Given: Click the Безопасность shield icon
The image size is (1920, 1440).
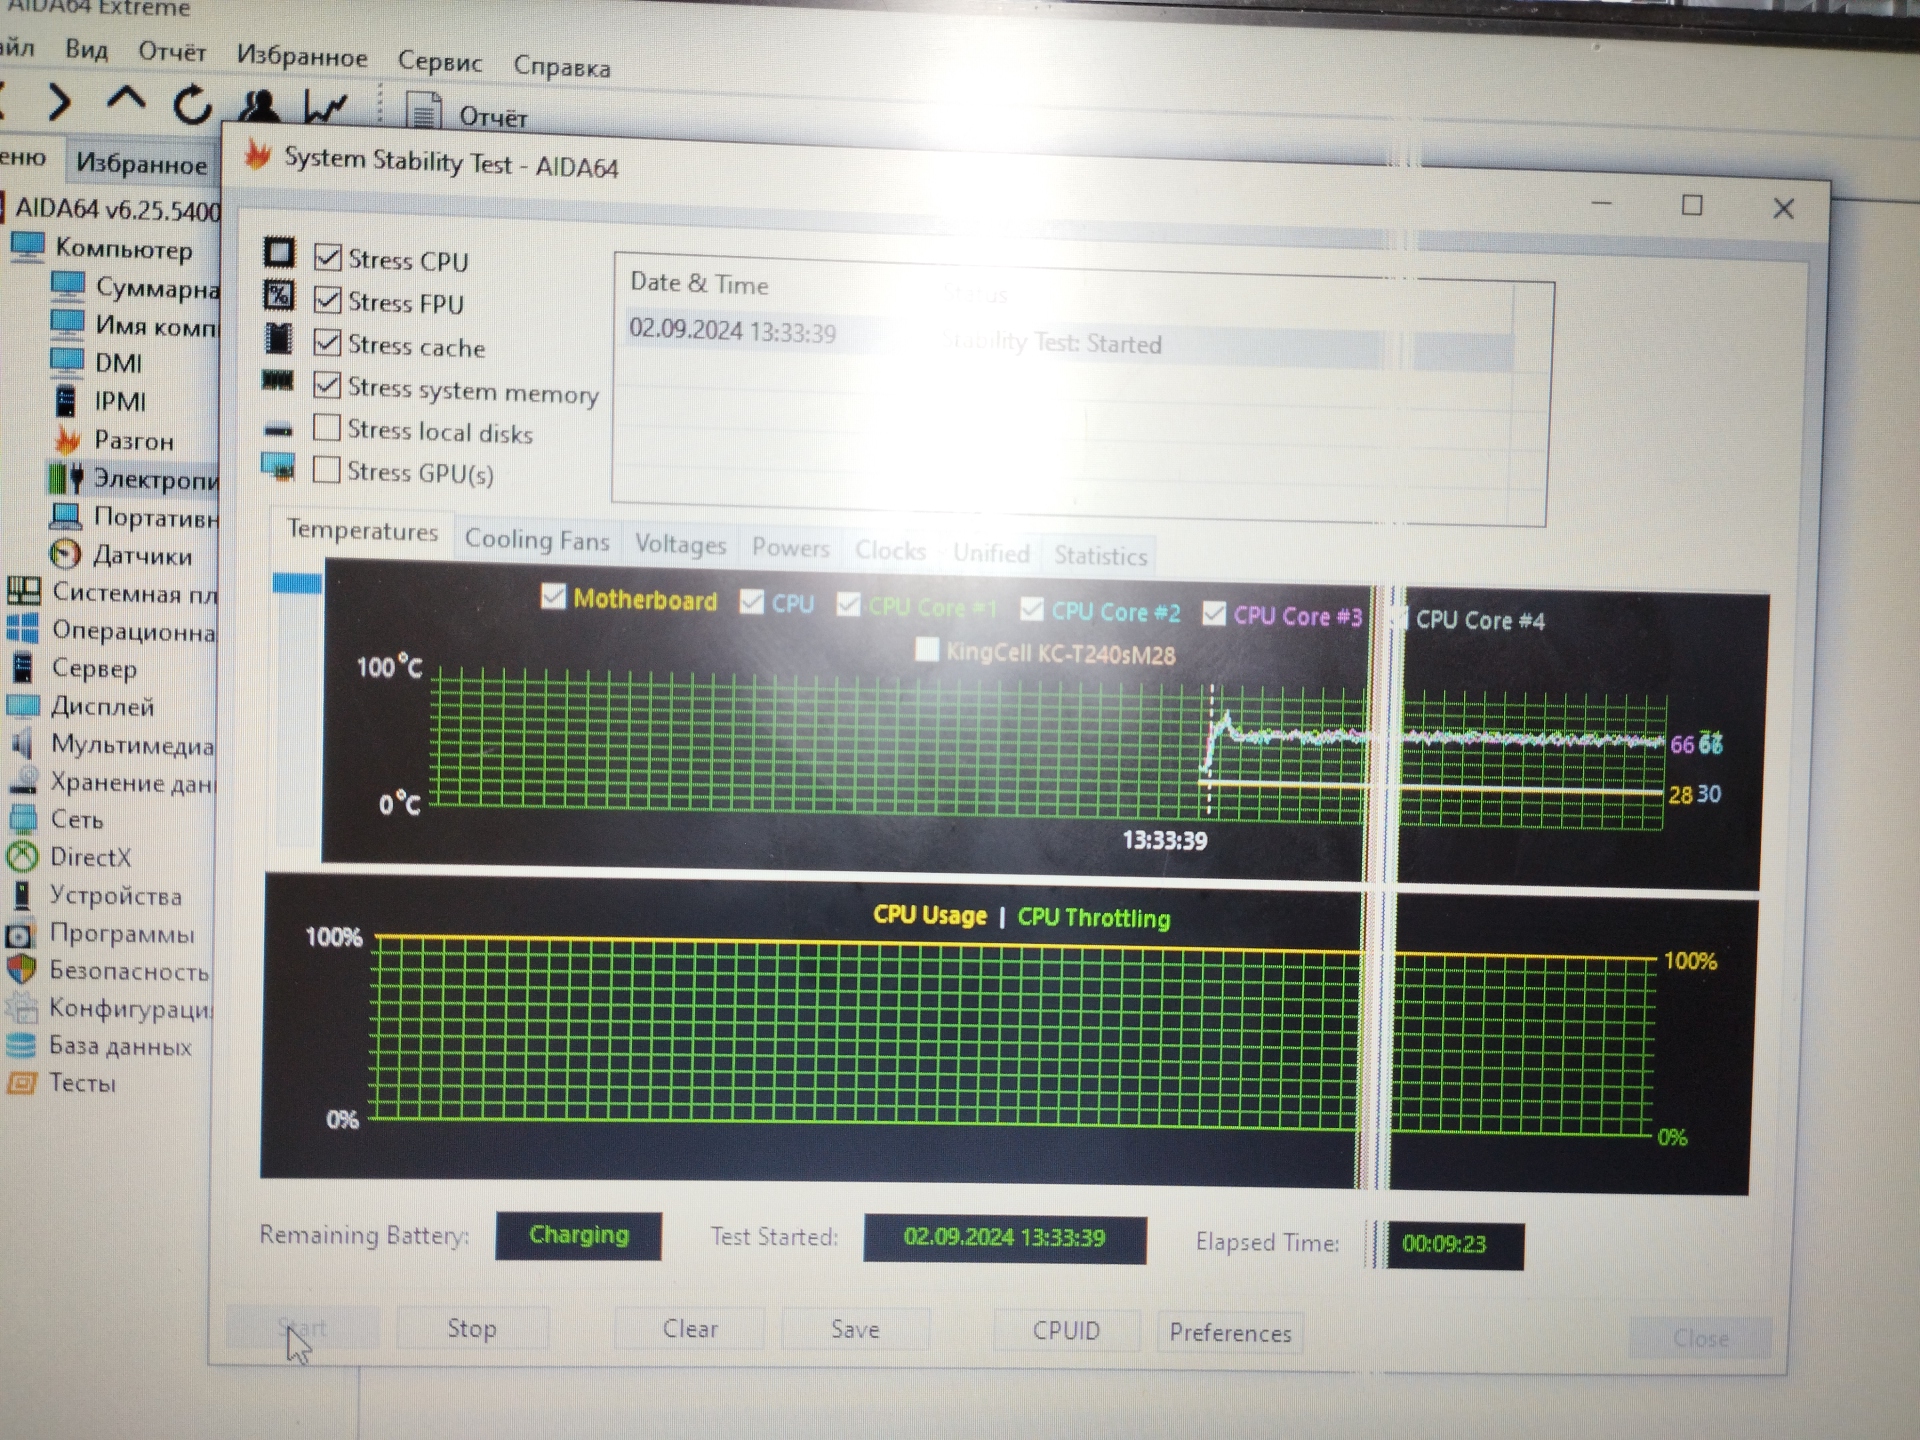Looking at the screenshot, I should 21,970.
